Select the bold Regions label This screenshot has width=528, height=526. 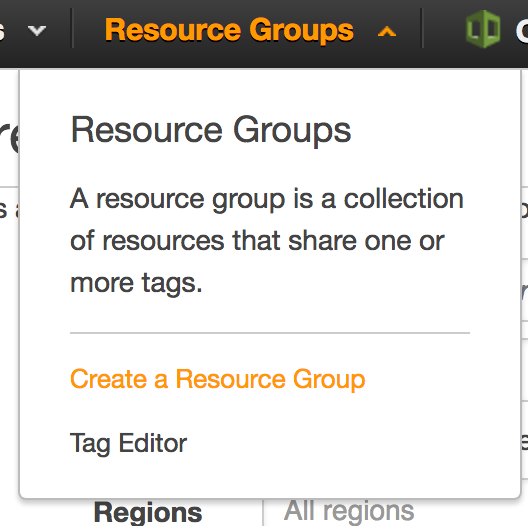pyautogui.click(x=148, y=513)
